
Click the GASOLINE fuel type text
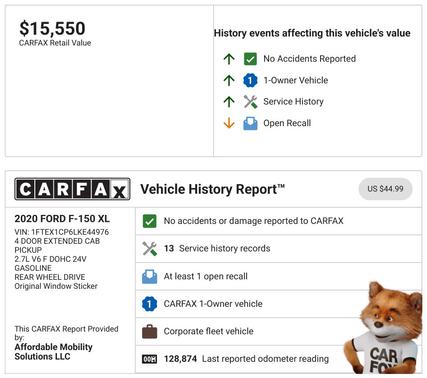33,268
